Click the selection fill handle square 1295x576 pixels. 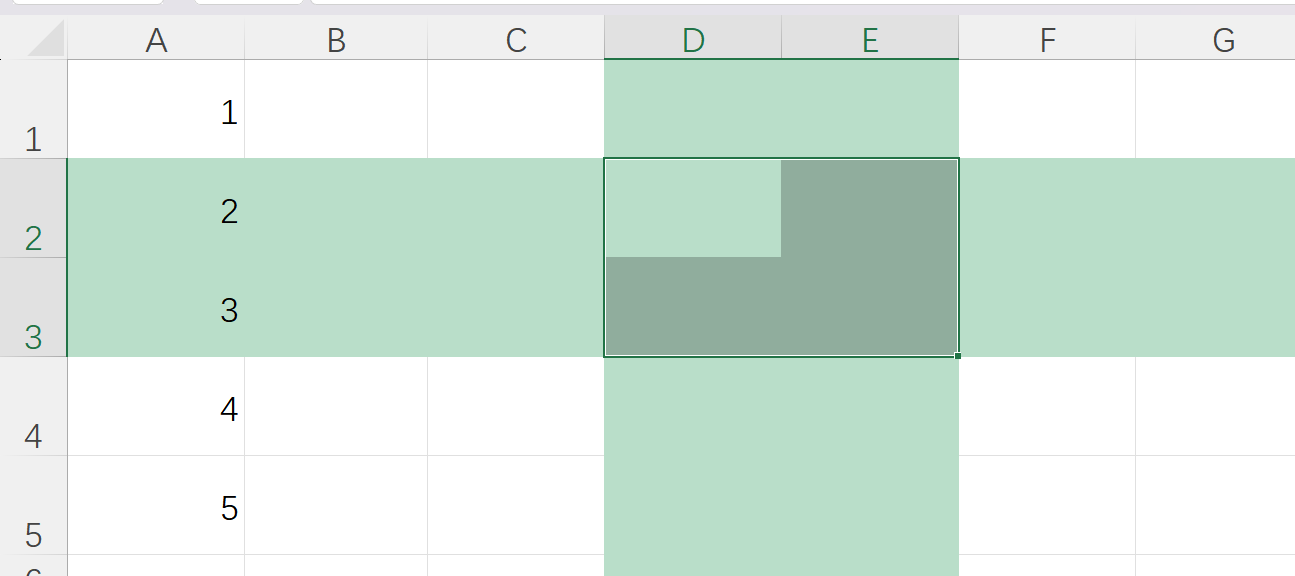click(958, 356)
